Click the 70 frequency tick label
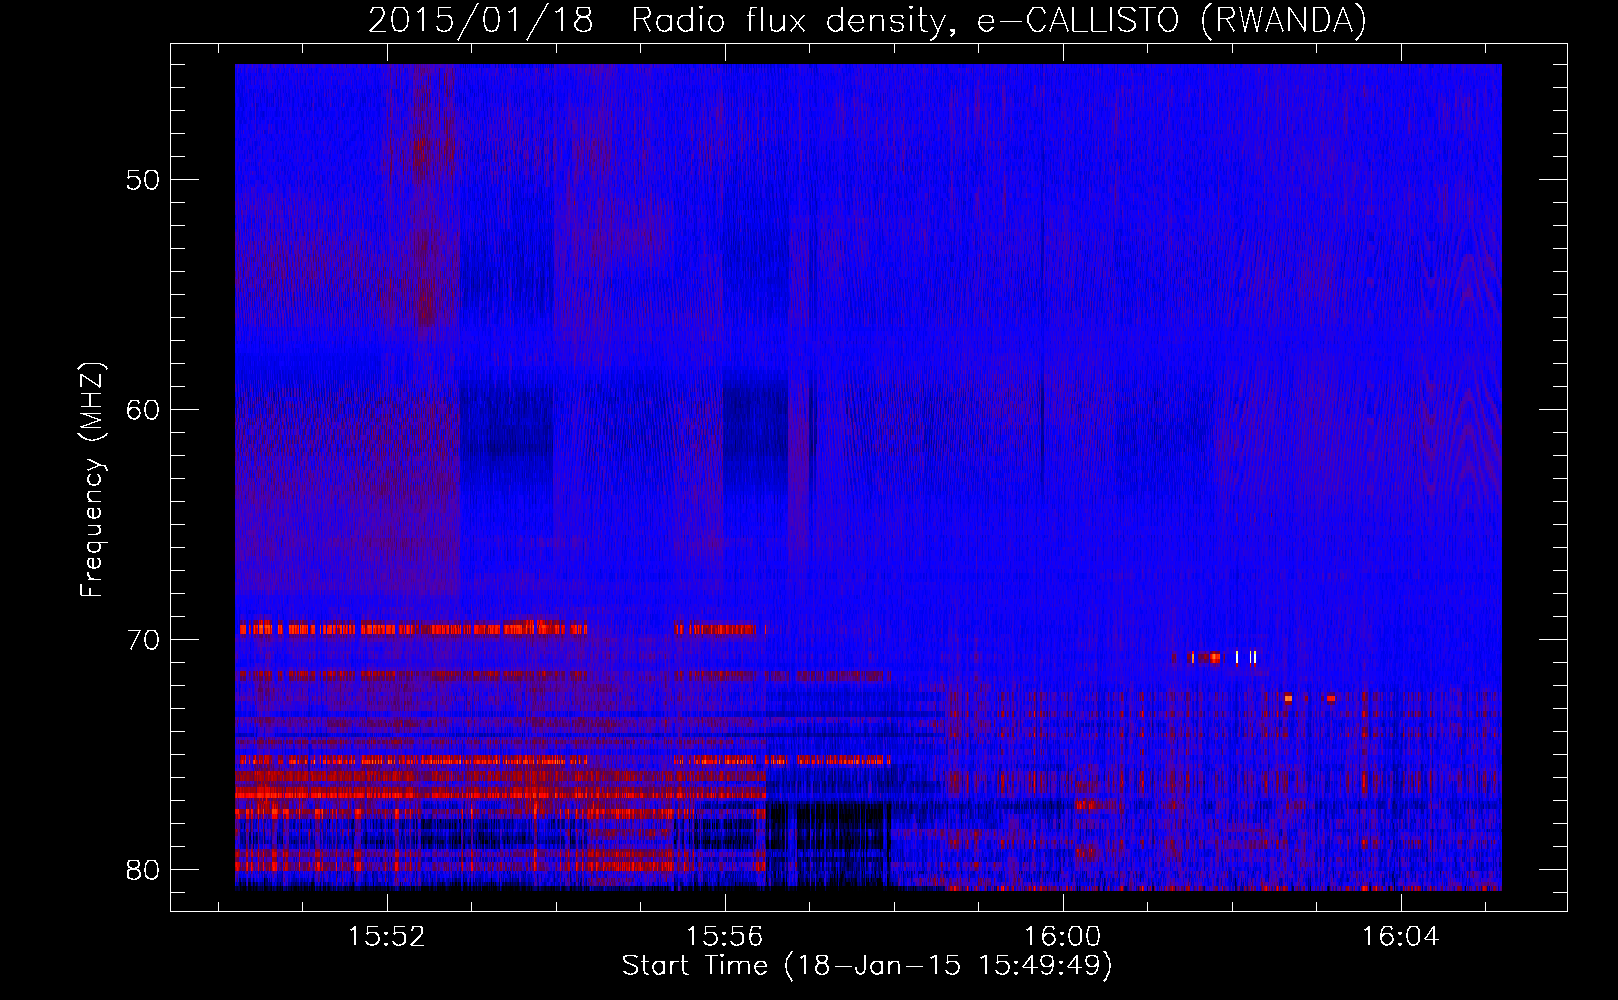The width and height of the screenshot is (1618, 1000). 143,640
